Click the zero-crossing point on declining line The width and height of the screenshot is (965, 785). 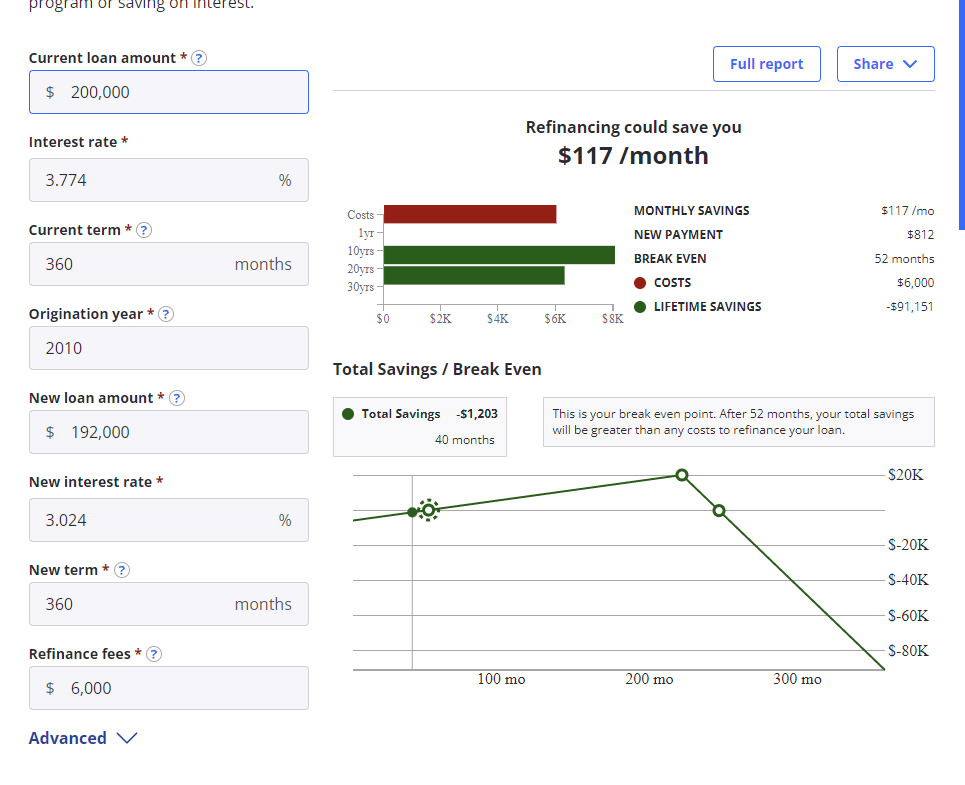[x=719, y=511]
